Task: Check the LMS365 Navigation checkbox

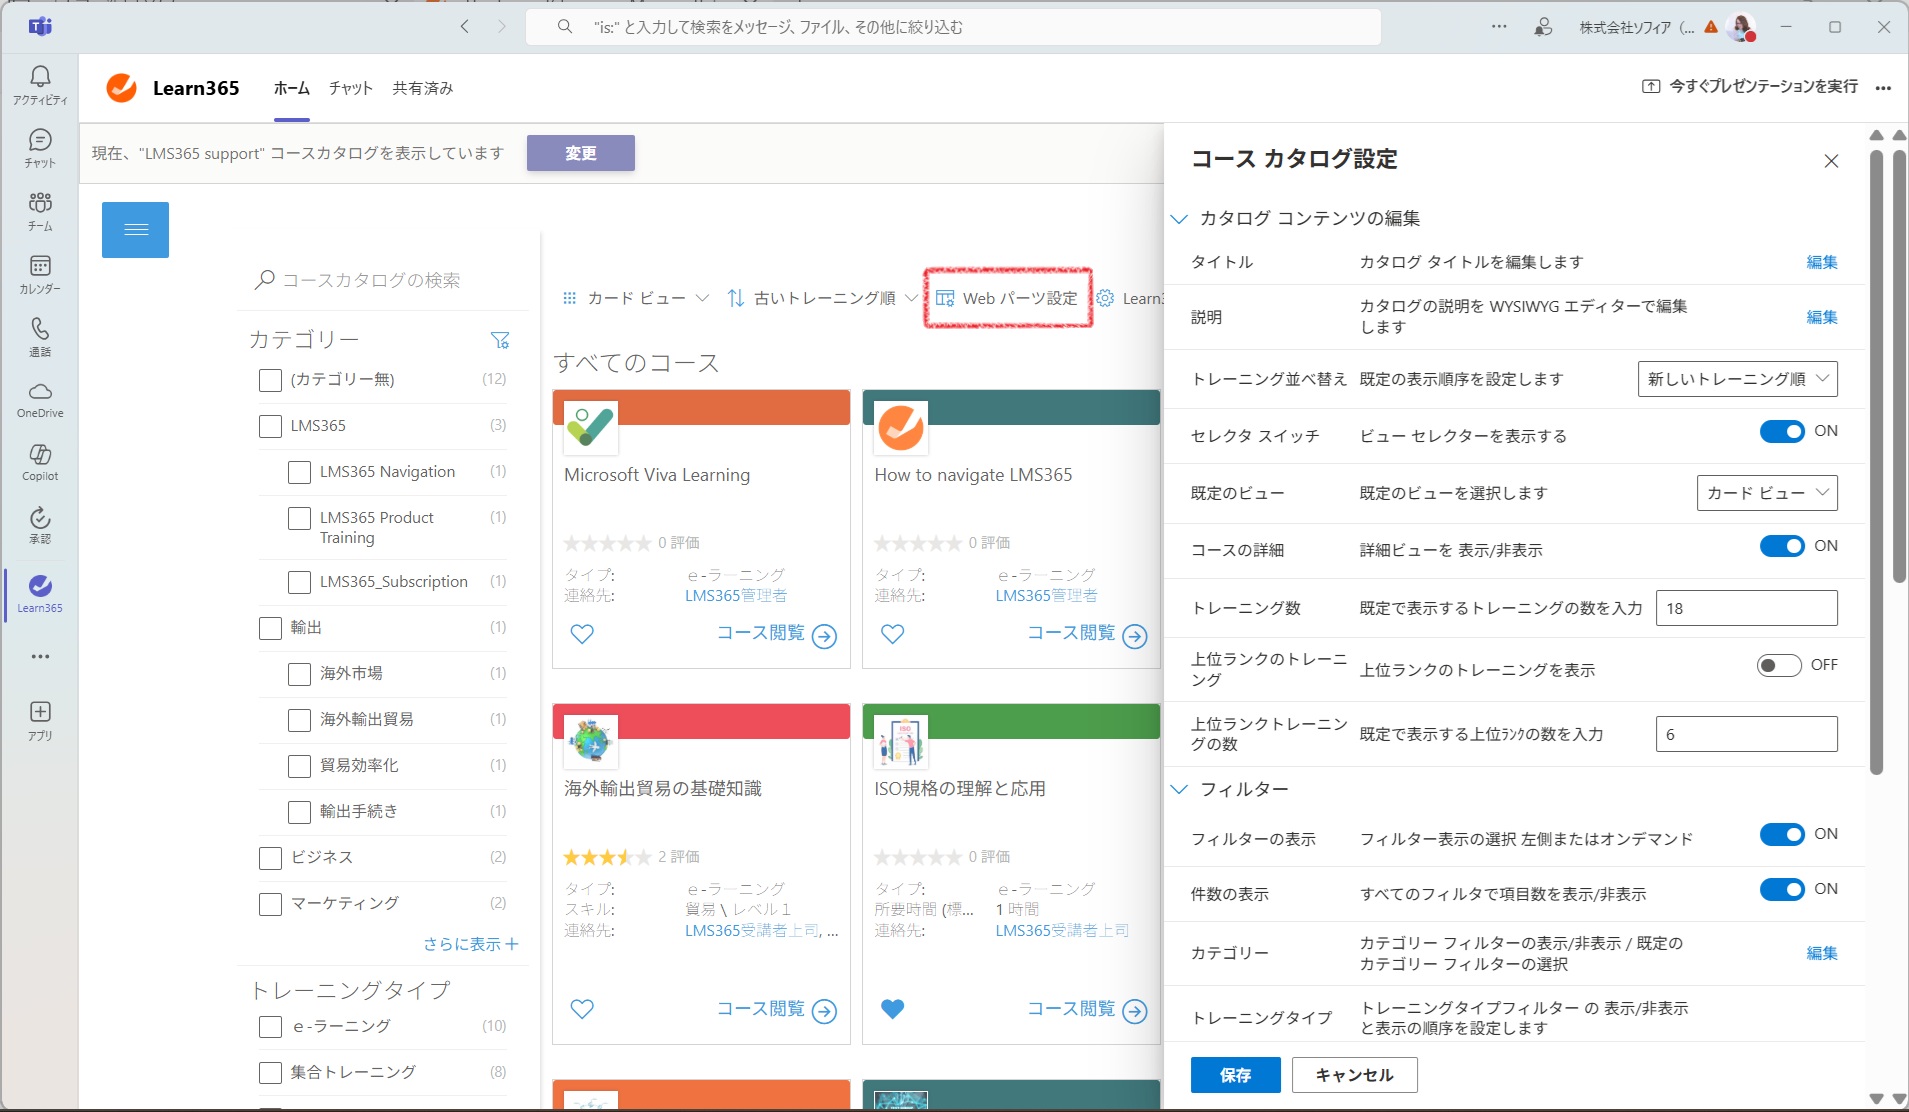Action: (299, 472)
